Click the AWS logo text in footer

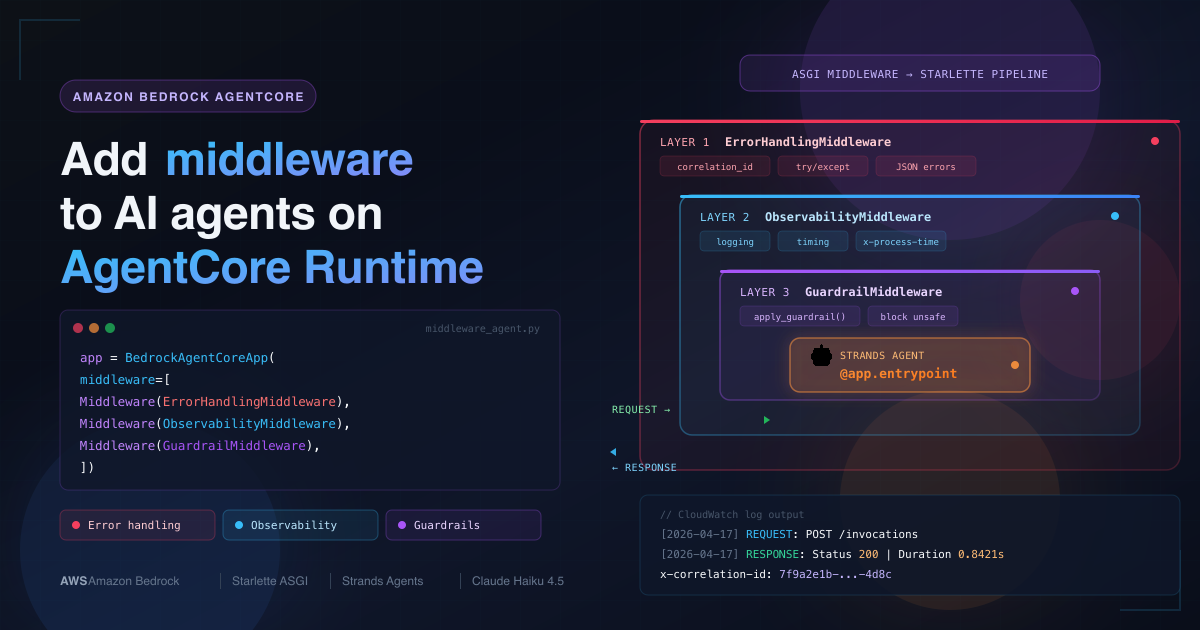pos(74,581)
